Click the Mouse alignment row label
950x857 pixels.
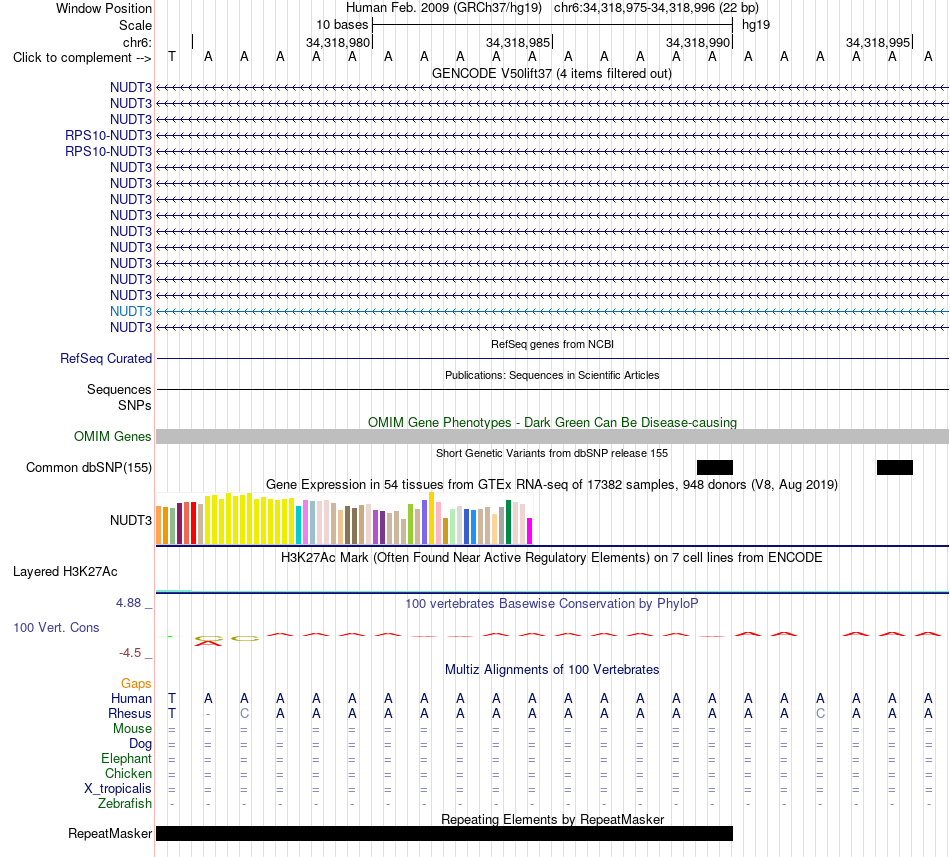pos(132,729)
